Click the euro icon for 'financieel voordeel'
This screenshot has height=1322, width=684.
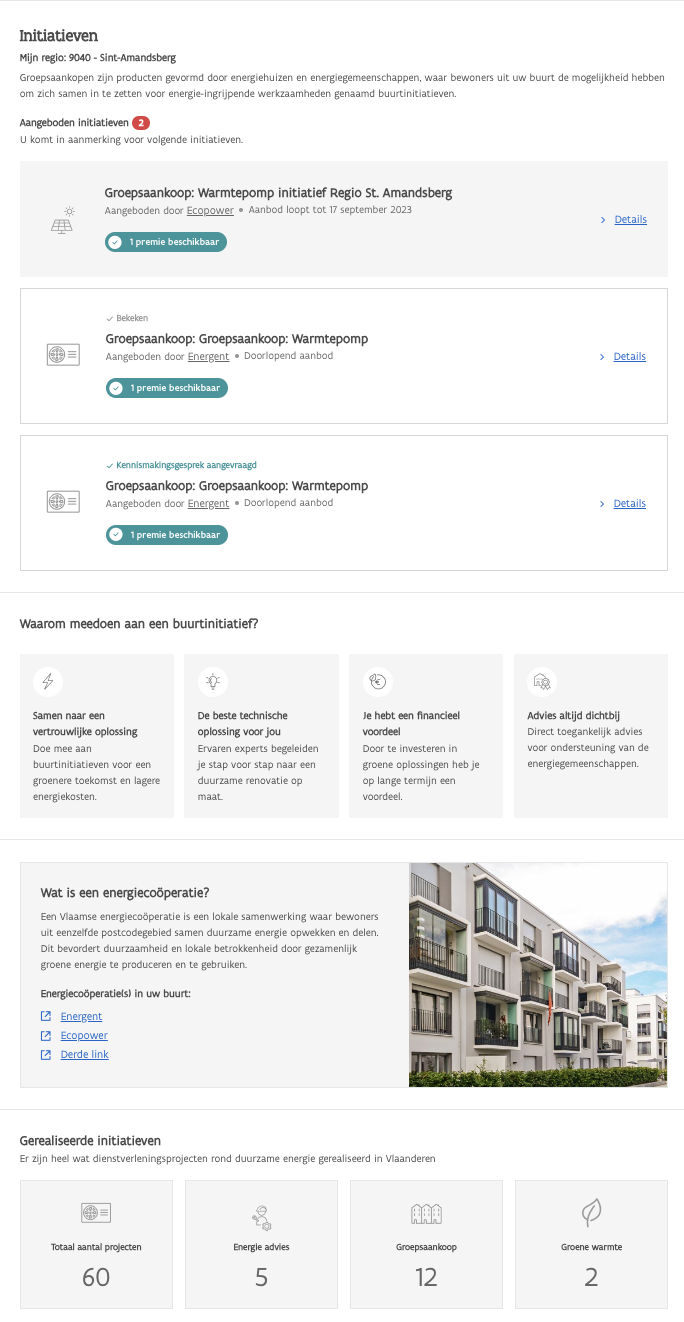[377, 682]
